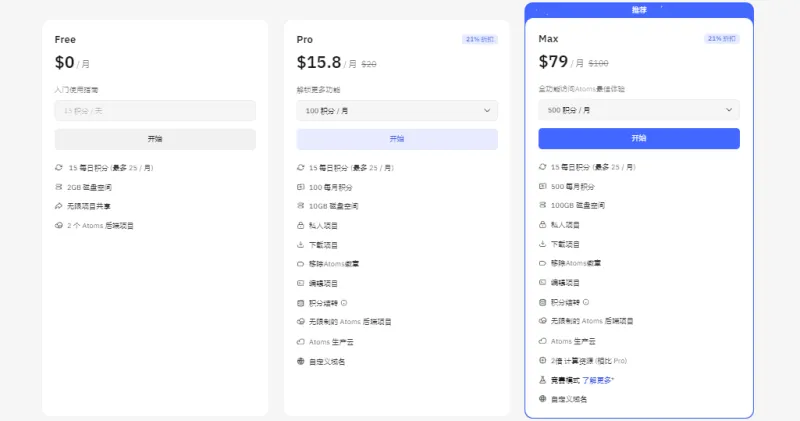
Task: Click the Max plan title
Action: click(x=548, y=38)
